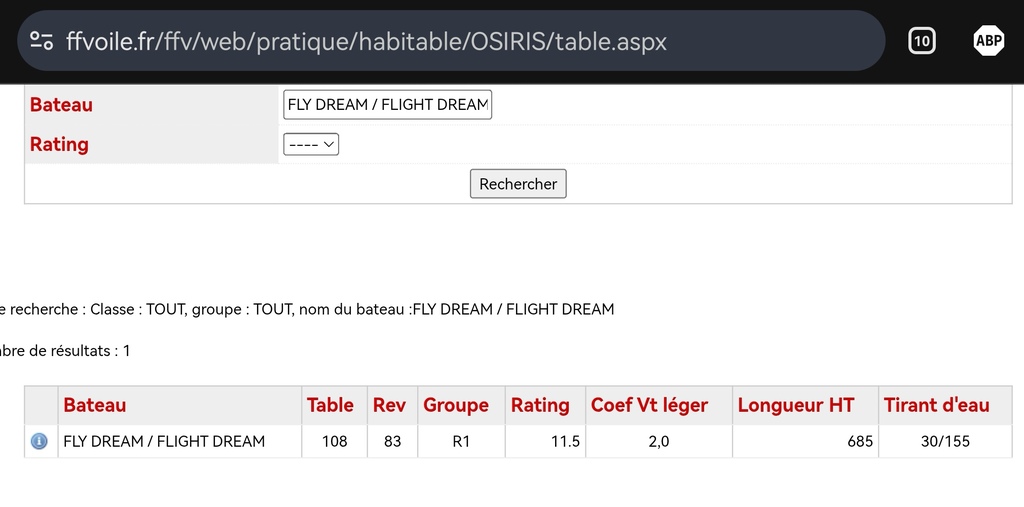Viewport: 1024px width, 507px height.
Task: Click the Coef Vt léger column header
Action: [x=649, y=405]
